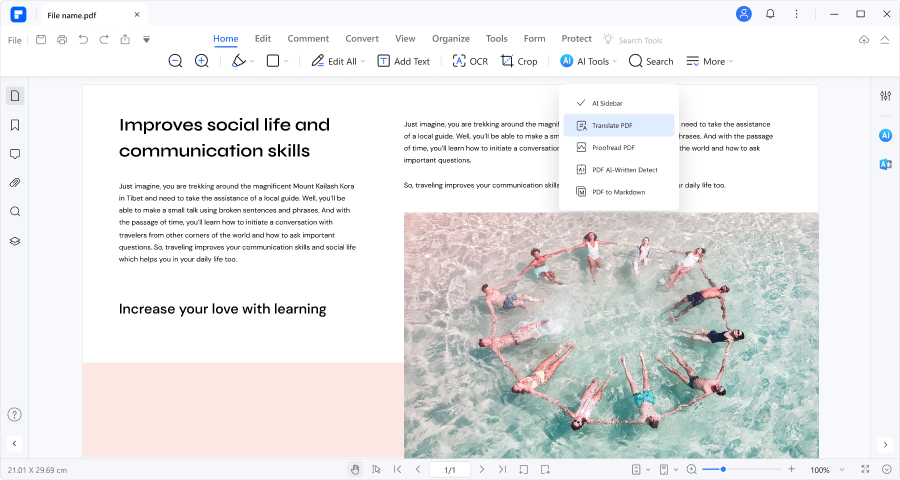The image size is (900, 480).
Task: Expand the Edit All dropdown
Action: [x=364, y=61]
